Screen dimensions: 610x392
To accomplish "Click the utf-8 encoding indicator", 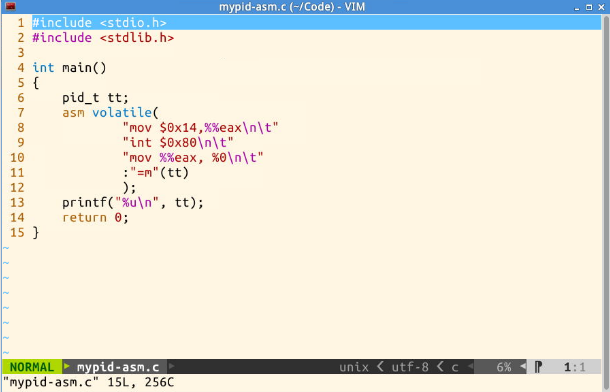I will [410, 367].
